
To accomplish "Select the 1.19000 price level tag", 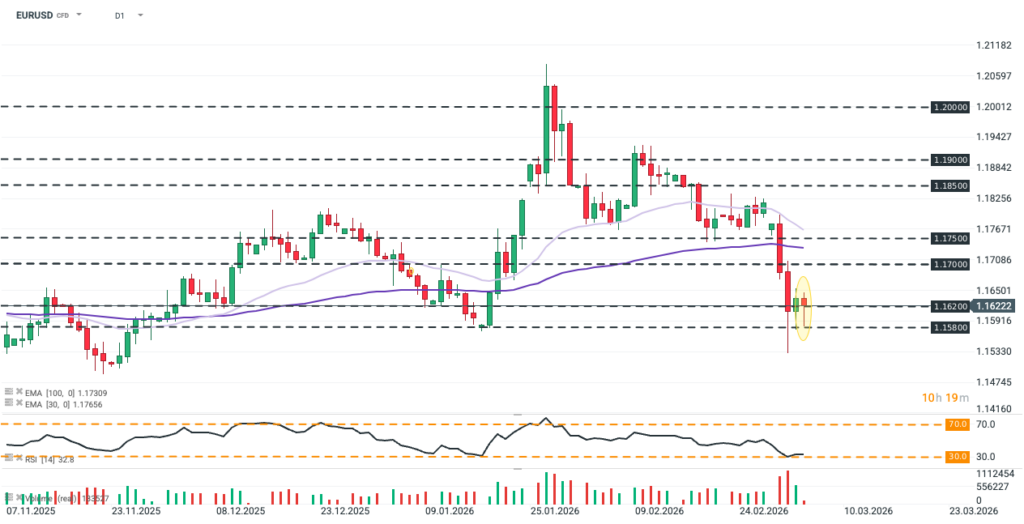I will coord(948,159).
